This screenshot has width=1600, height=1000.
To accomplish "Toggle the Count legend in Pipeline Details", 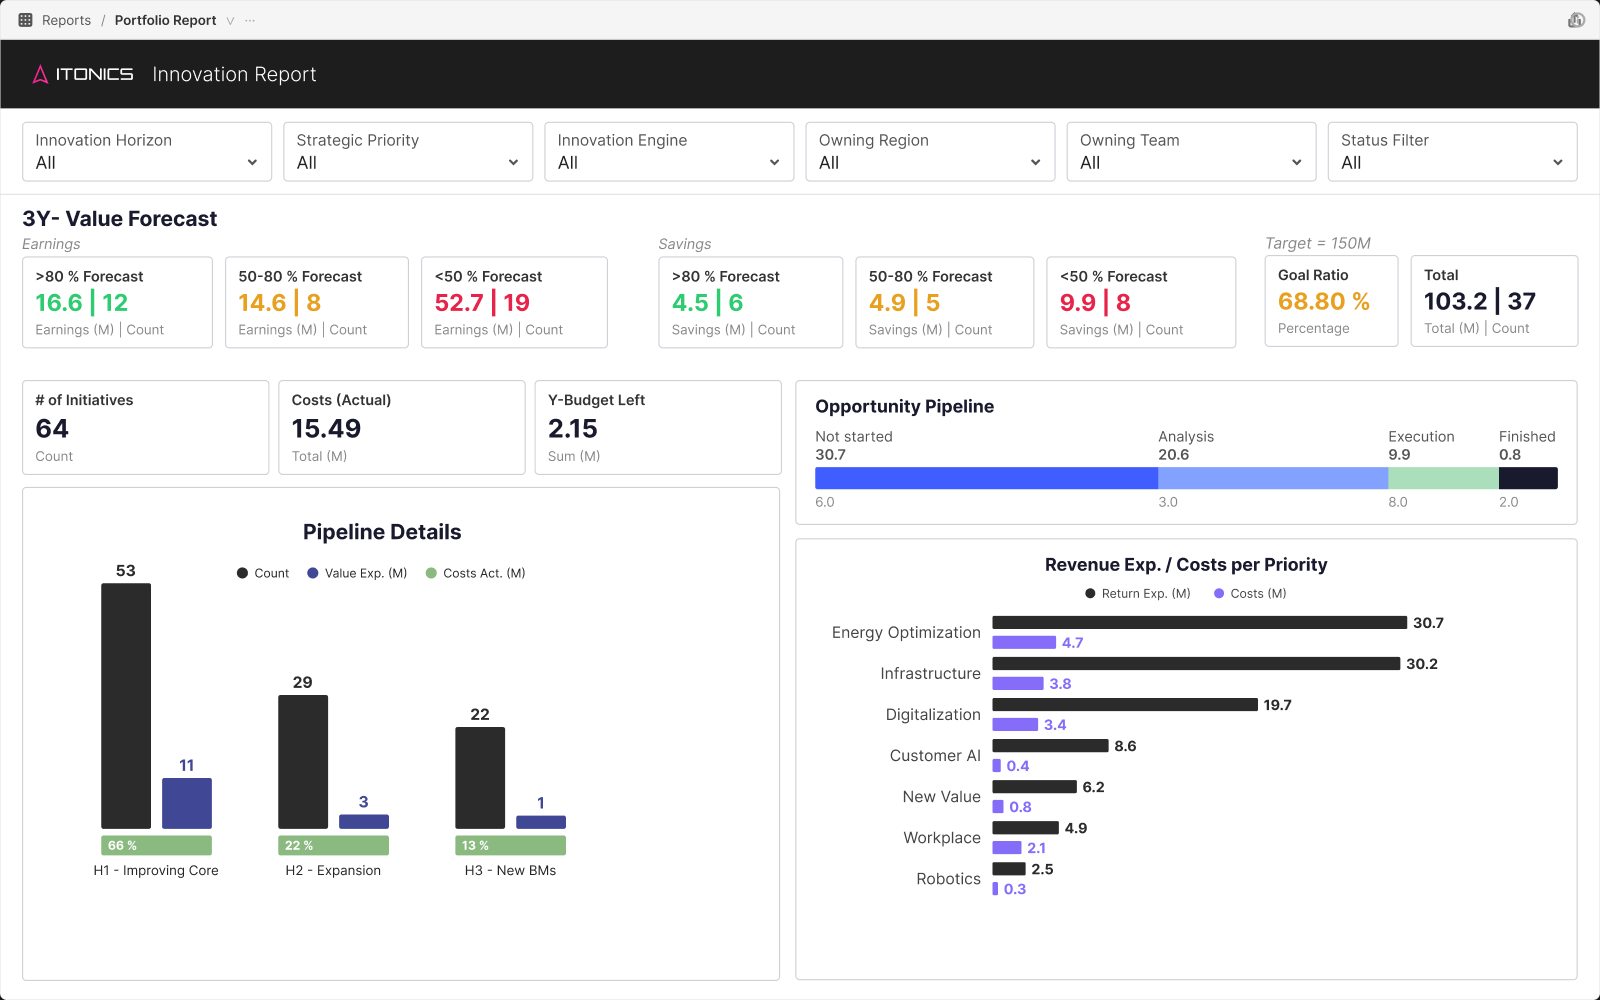I will click(x=263, y=573).
